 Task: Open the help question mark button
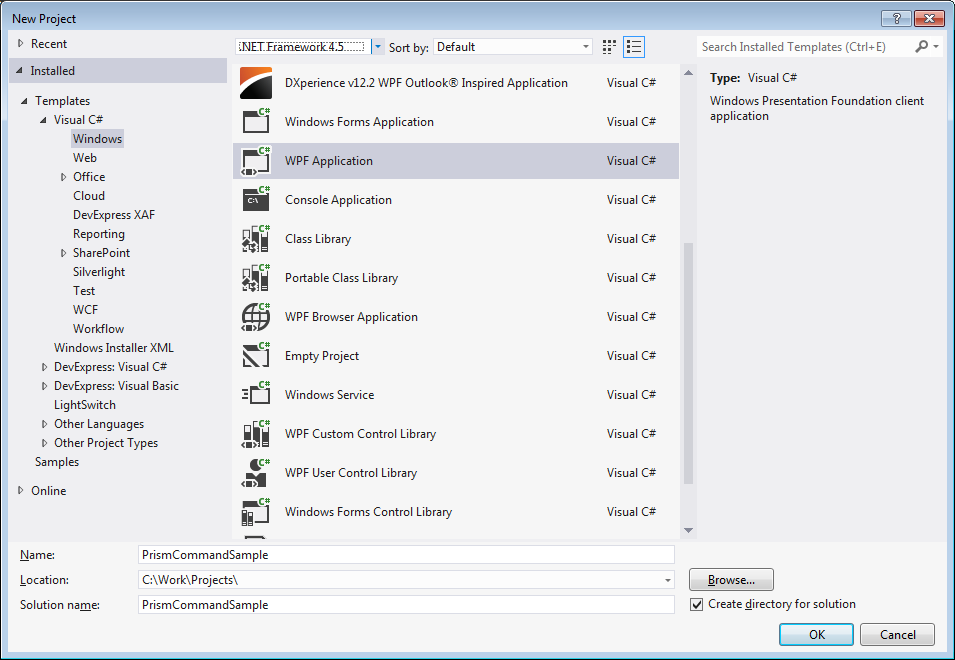click(x=896, y=19)
